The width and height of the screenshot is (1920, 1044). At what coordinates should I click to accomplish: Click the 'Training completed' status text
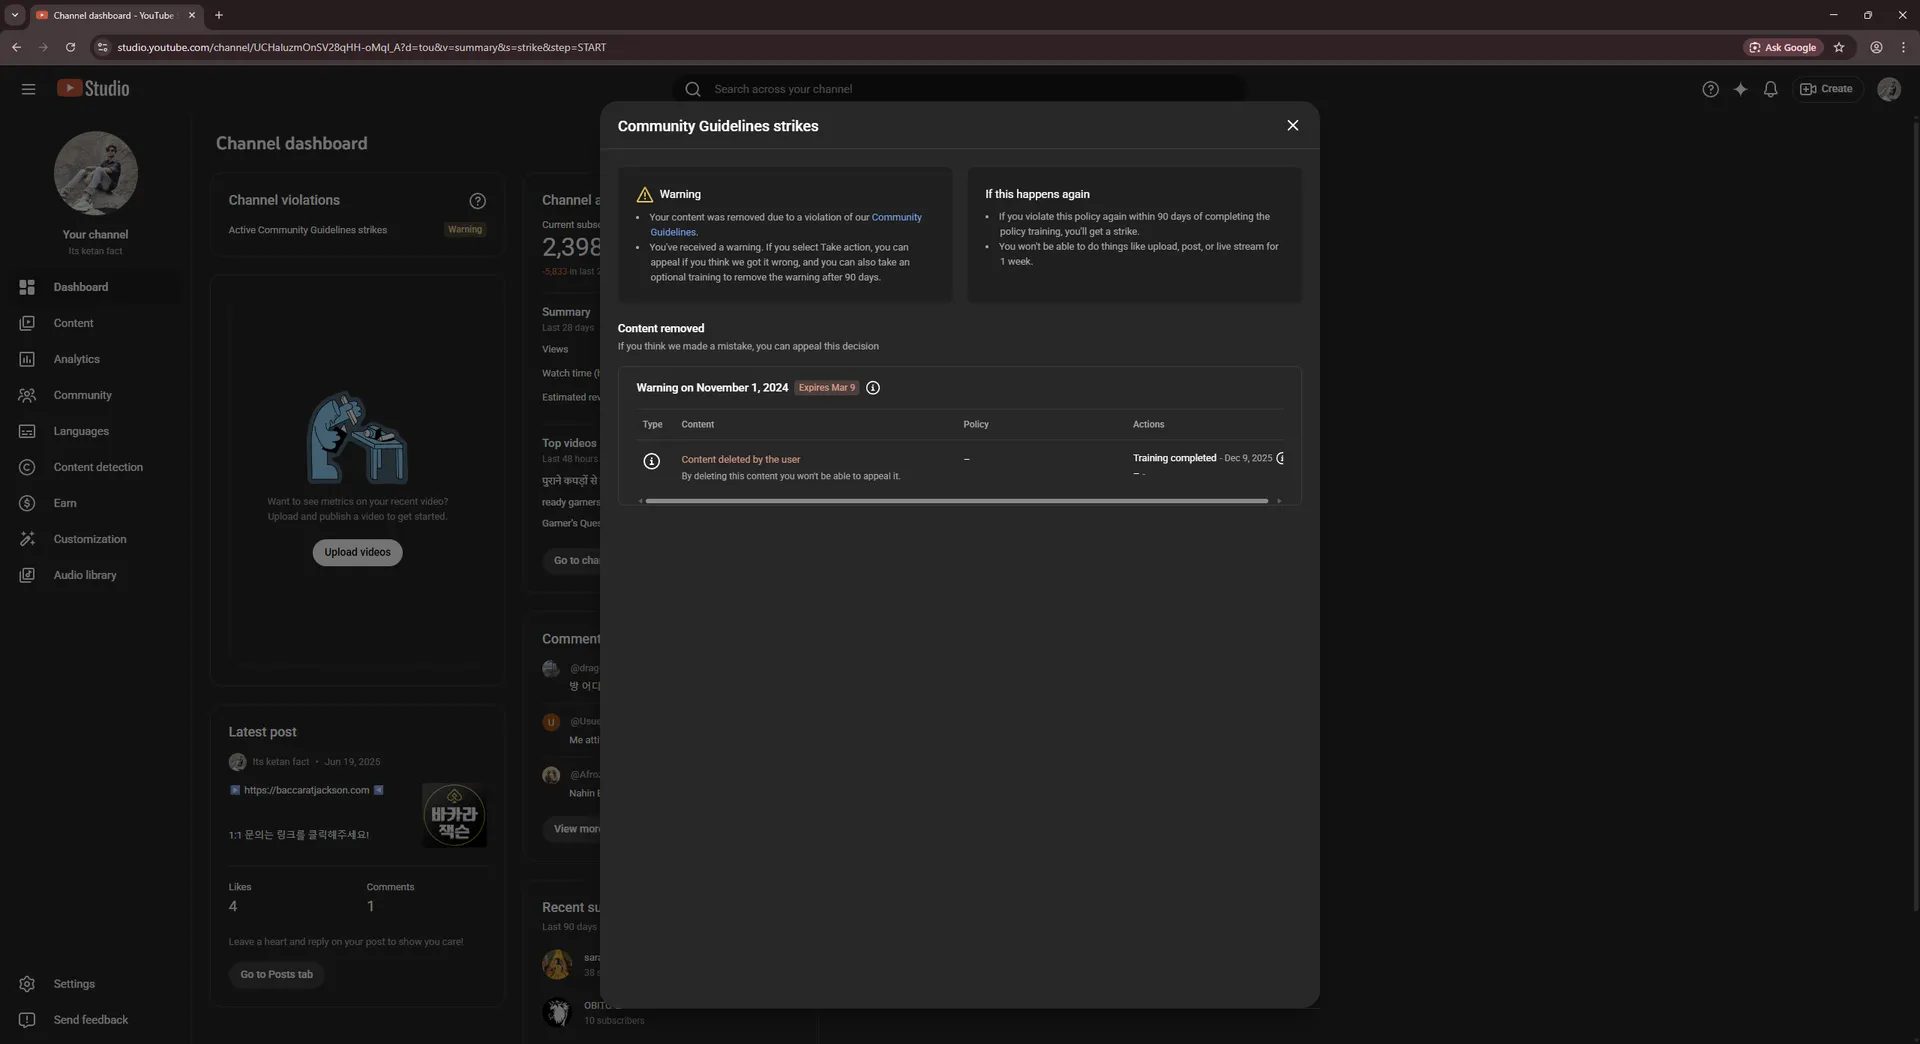click(1174, 458)
